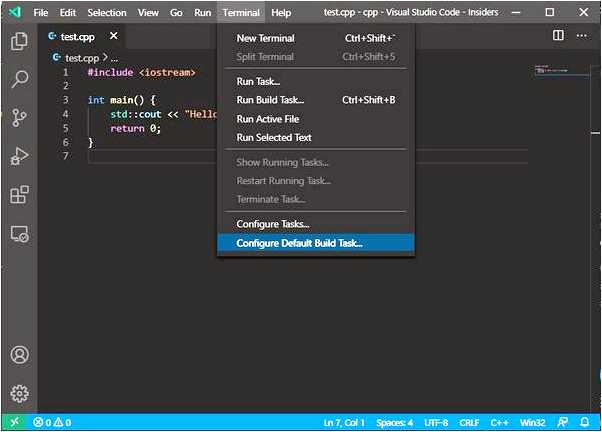Image resolution: width=602 pixels, height=432 pixels.
Task: Close the test.cpp tab
Action: click(114, 36)
